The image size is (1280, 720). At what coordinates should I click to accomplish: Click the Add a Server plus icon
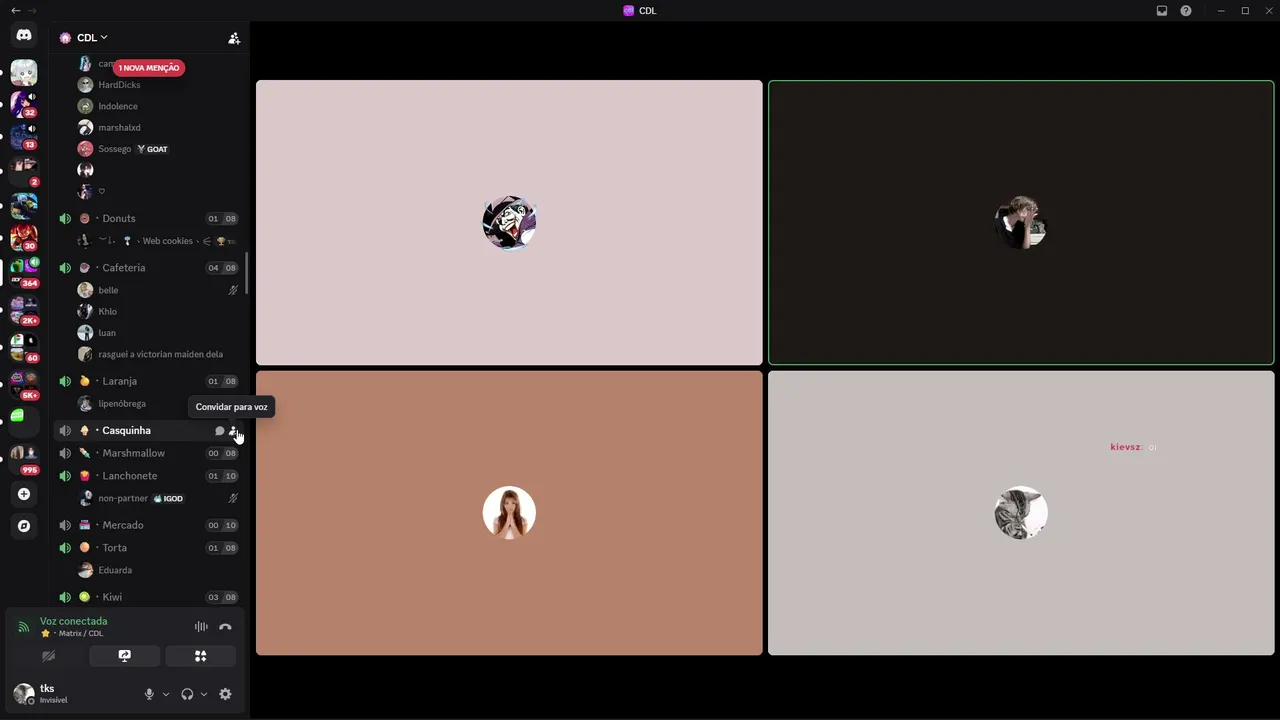click(x=24, y=494)
